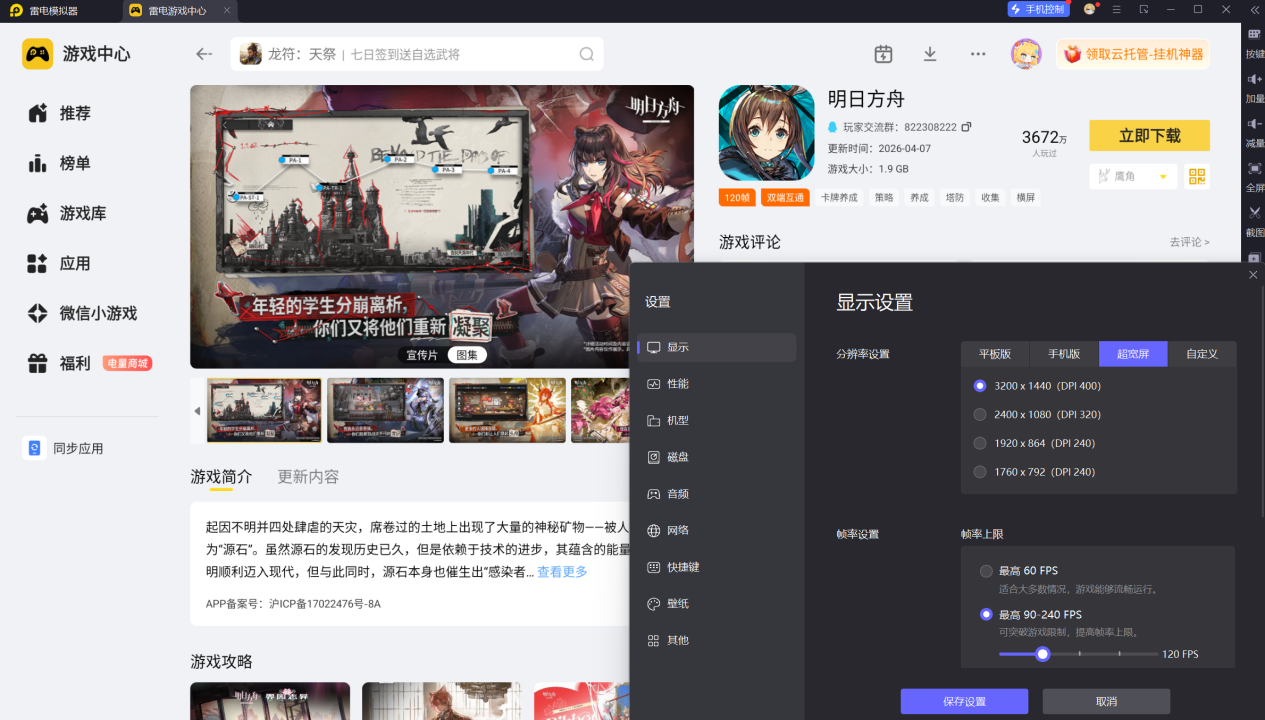The image size is (1265, 720).
Task: Open the calendar check-in icon
Action: click(883, 54)
